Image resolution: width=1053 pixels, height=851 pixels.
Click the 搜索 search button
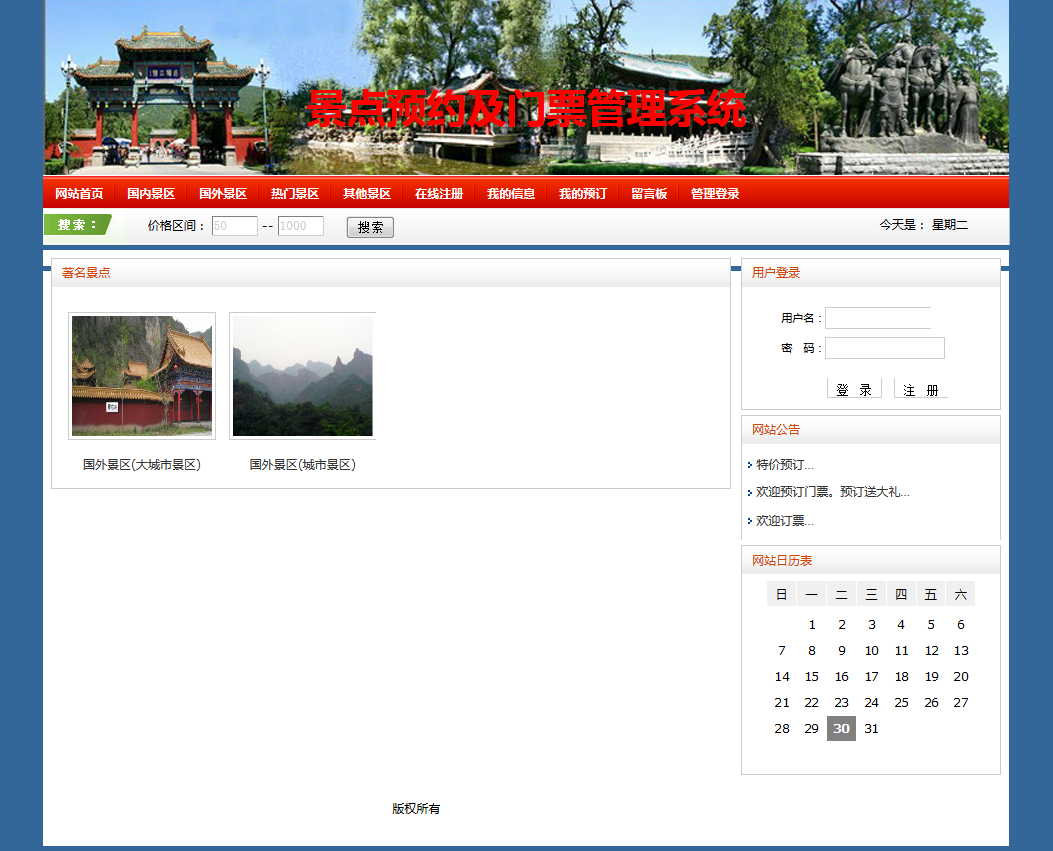coord(370,227)
